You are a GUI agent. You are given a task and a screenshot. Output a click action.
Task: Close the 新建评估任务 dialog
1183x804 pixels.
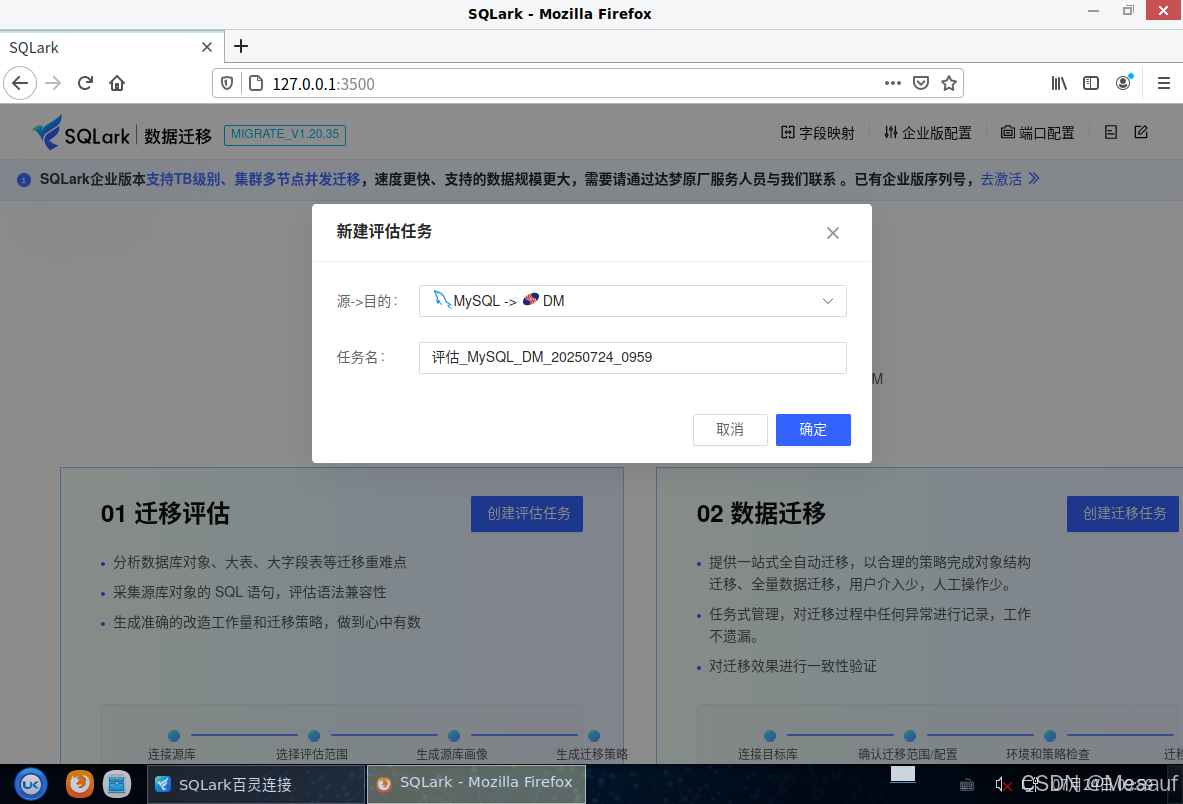pos(833,233)
